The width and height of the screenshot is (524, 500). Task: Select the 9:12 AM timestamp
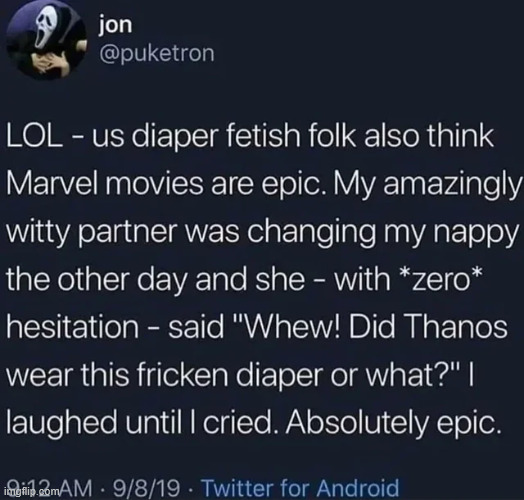coord(50,488)
